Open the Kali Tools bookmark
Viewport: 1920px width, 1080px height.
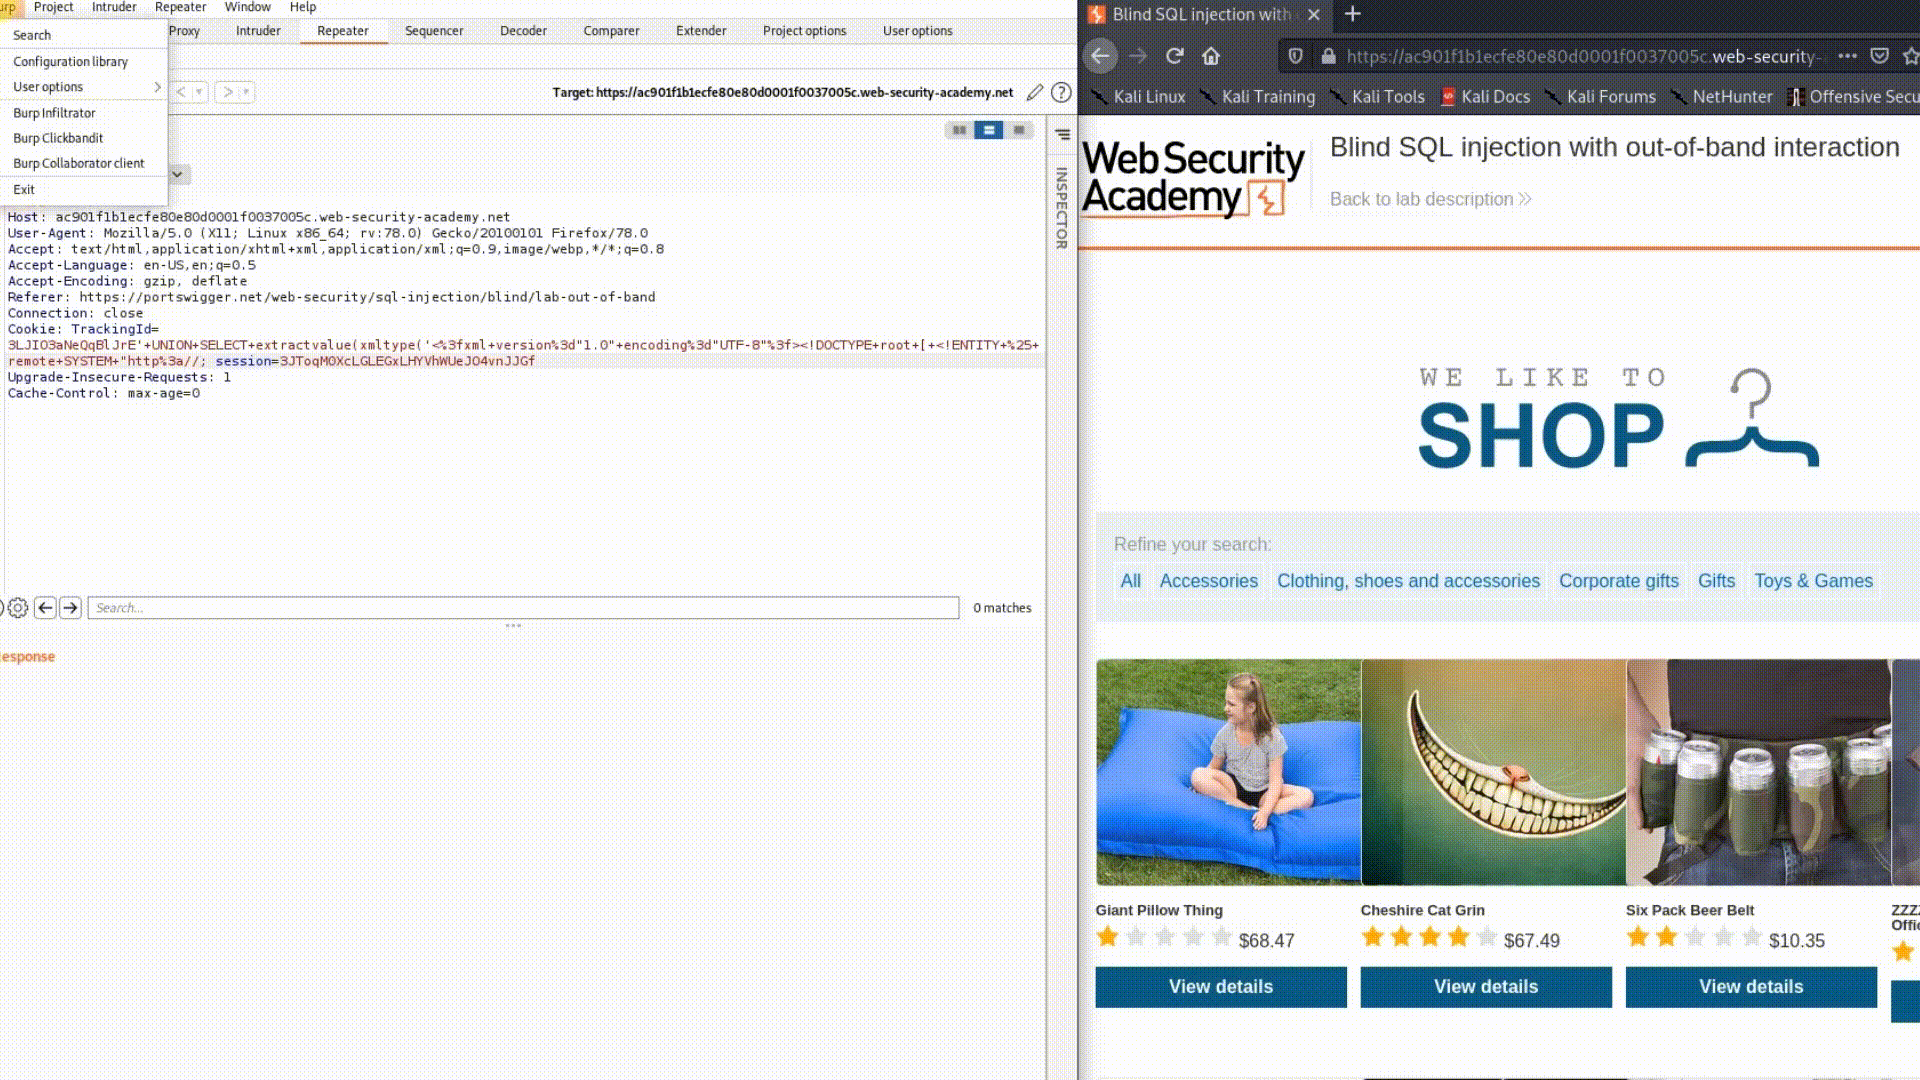pyautogui.click(x=1377, y=97)
